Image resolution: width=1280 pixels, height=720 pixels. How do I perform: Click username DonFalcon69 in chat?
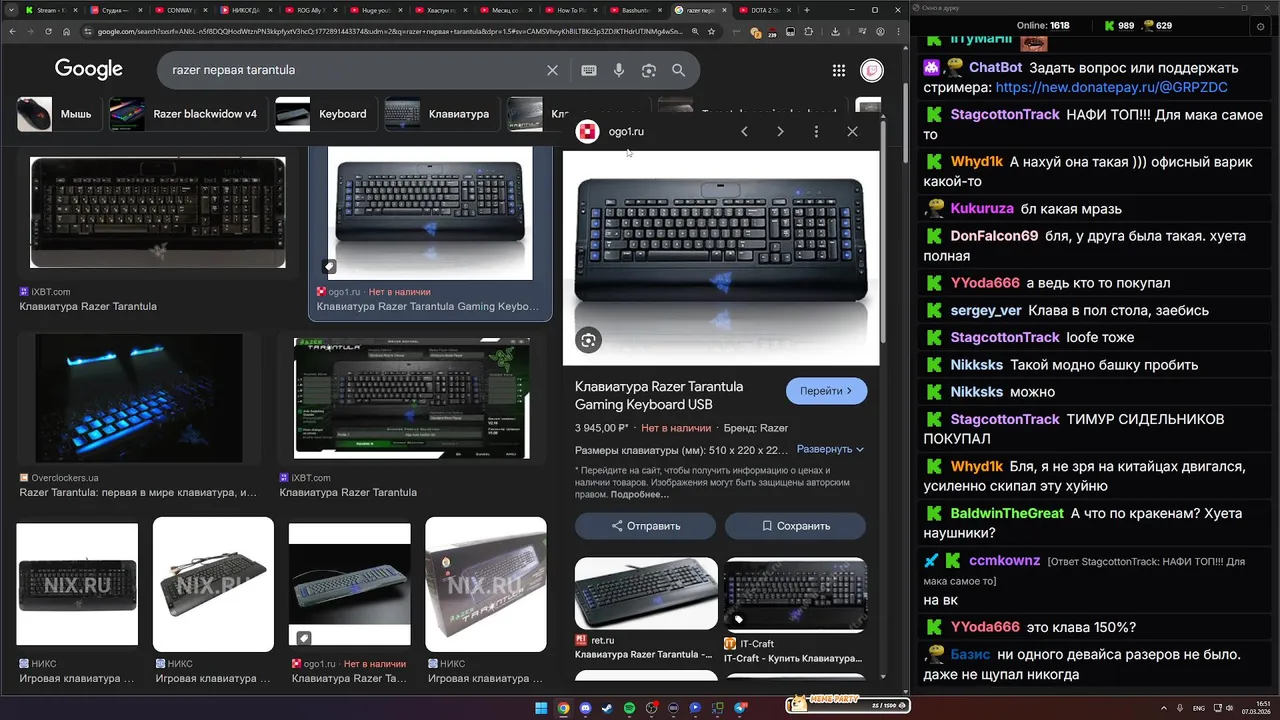[x=994, y=236]
